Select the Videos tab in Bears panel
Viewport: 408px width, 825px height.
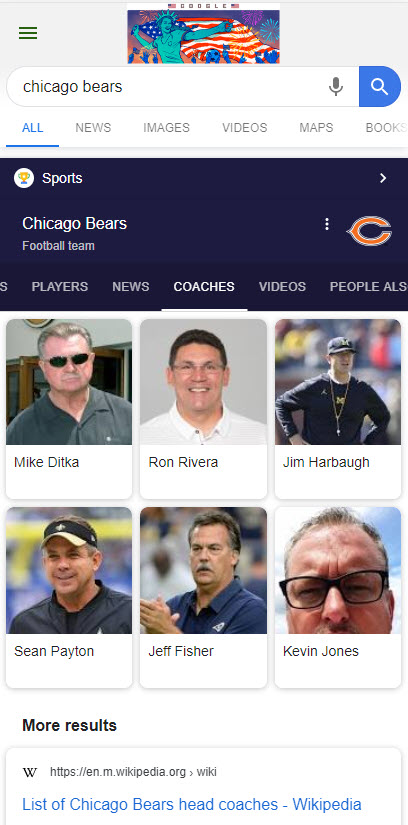282,287
